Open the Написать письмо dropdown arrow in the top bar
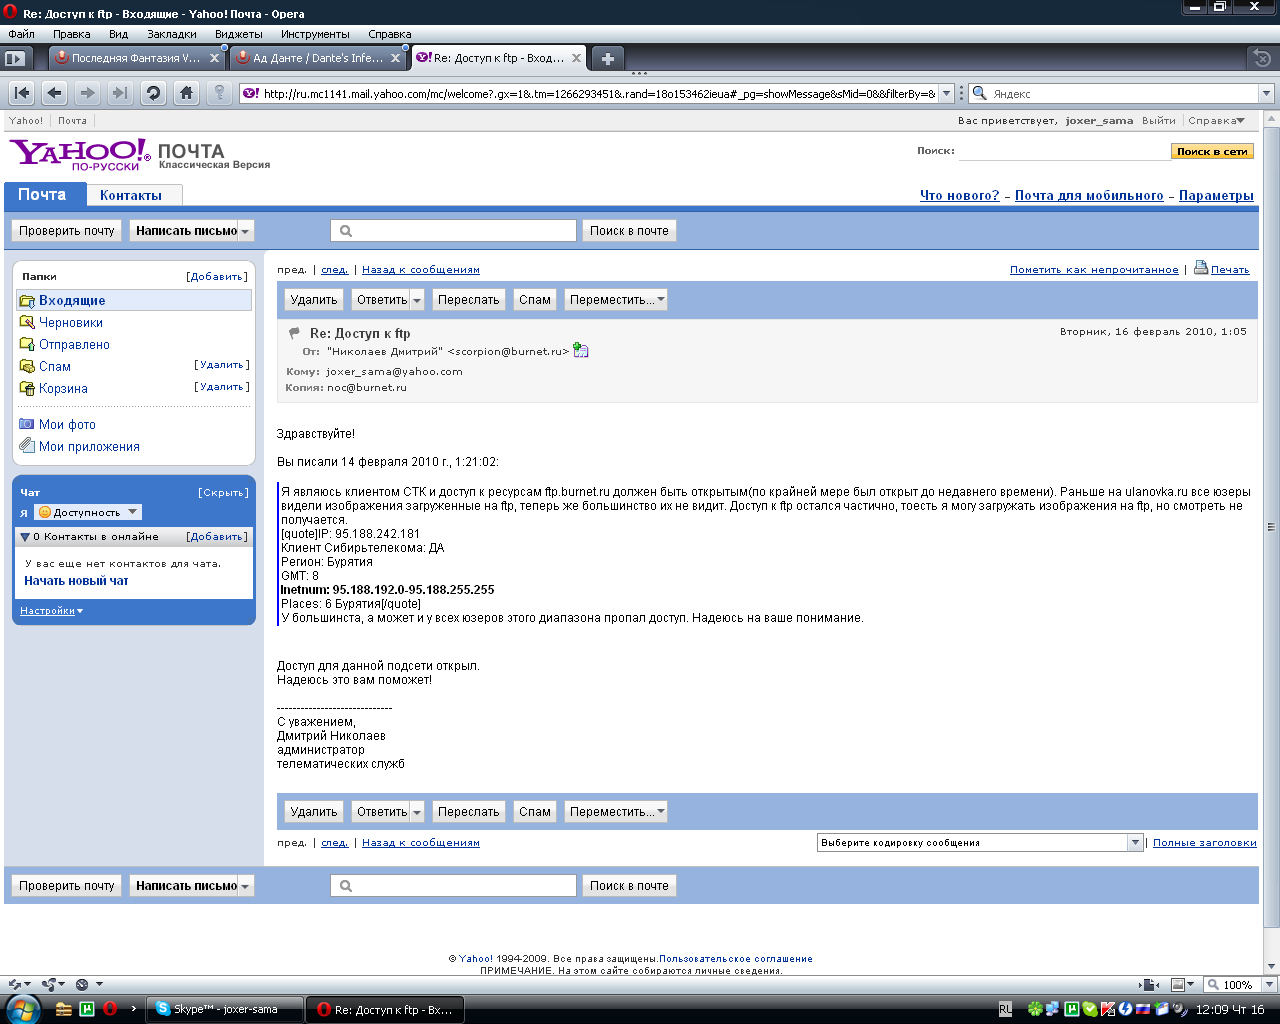The height and width of the screenshot is (1024, 1280). pyautogui.click(x=246, y=231)
